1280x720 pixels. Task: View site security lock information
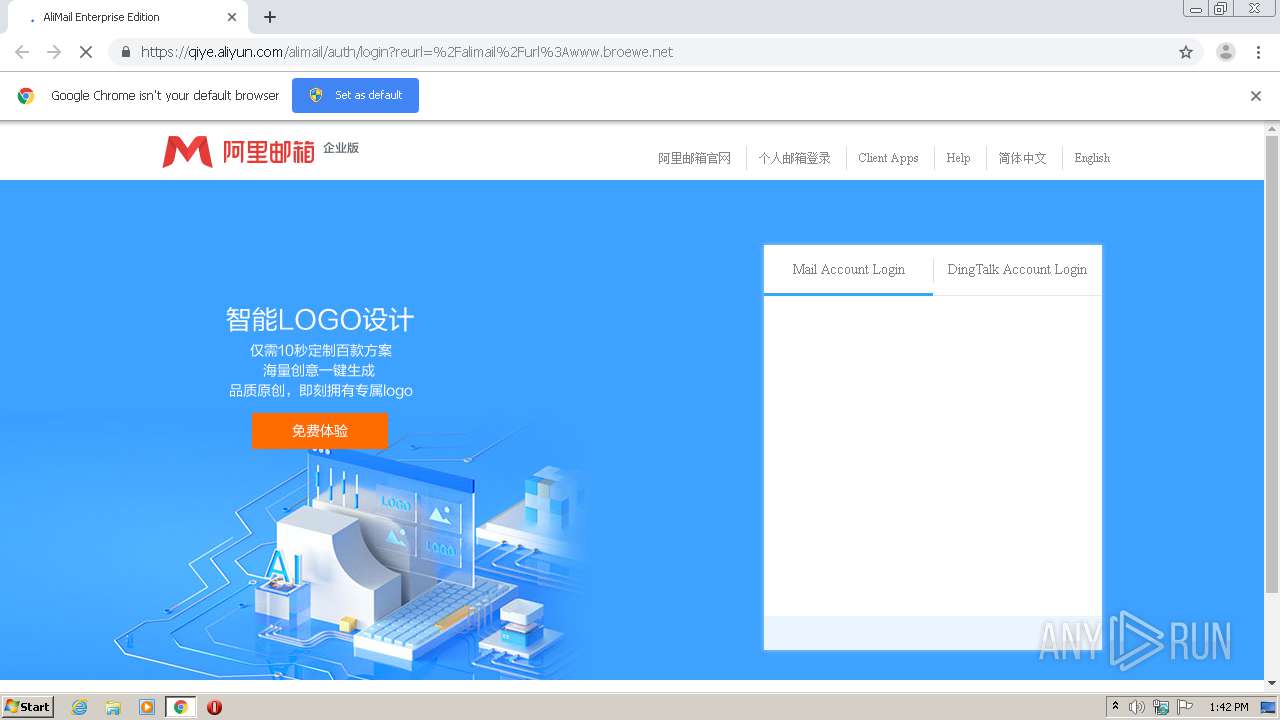pos(125,52)
